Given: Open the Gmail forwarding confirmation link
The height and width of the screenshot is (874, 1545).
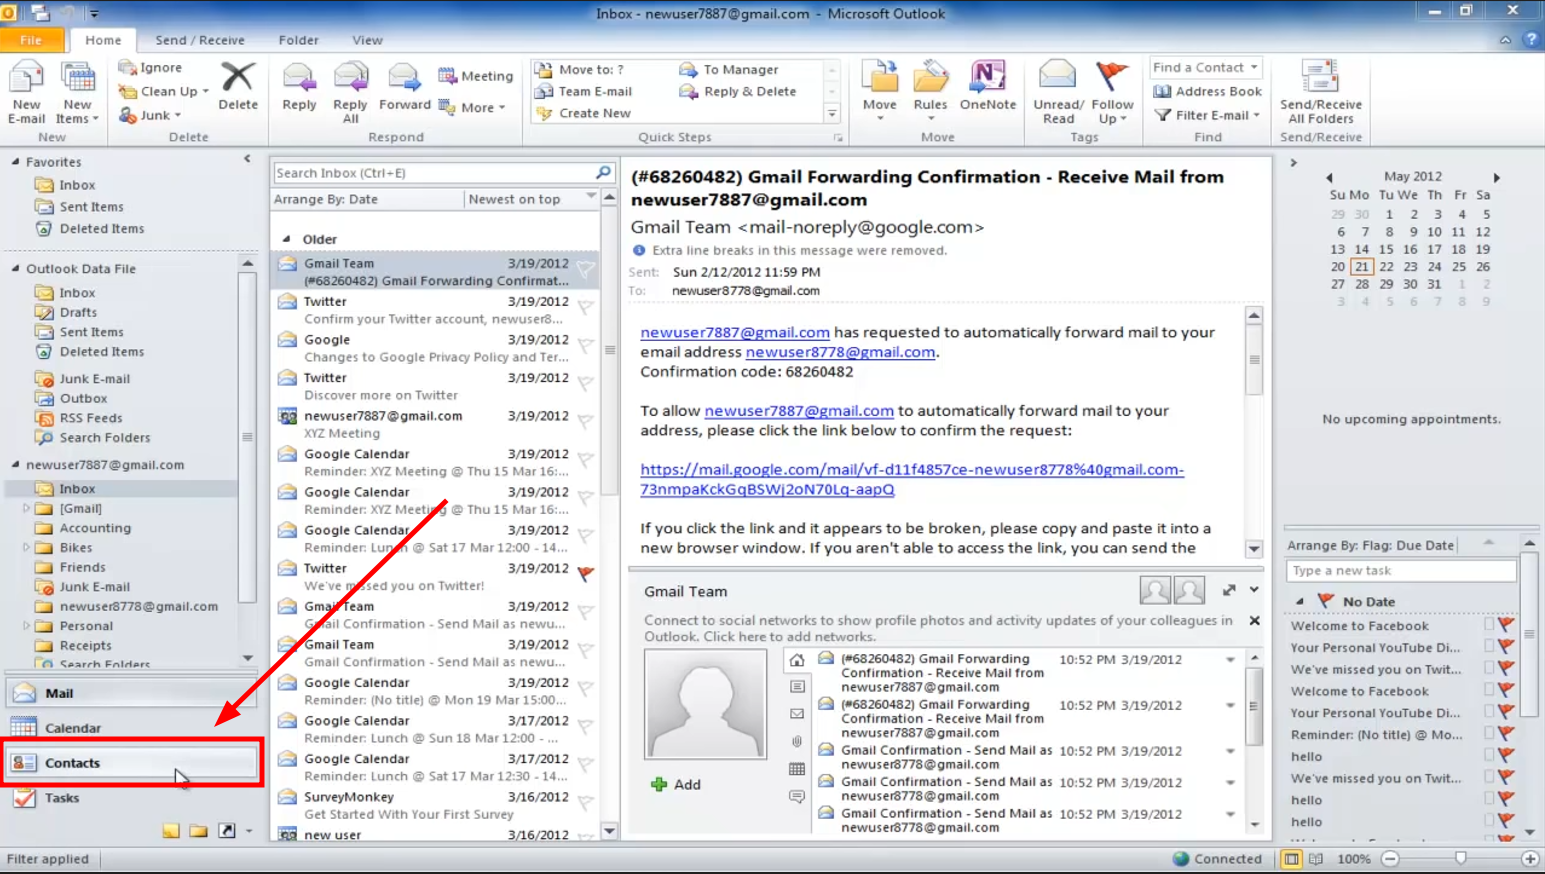Looking at the screenshot, I should click(911, 479).
